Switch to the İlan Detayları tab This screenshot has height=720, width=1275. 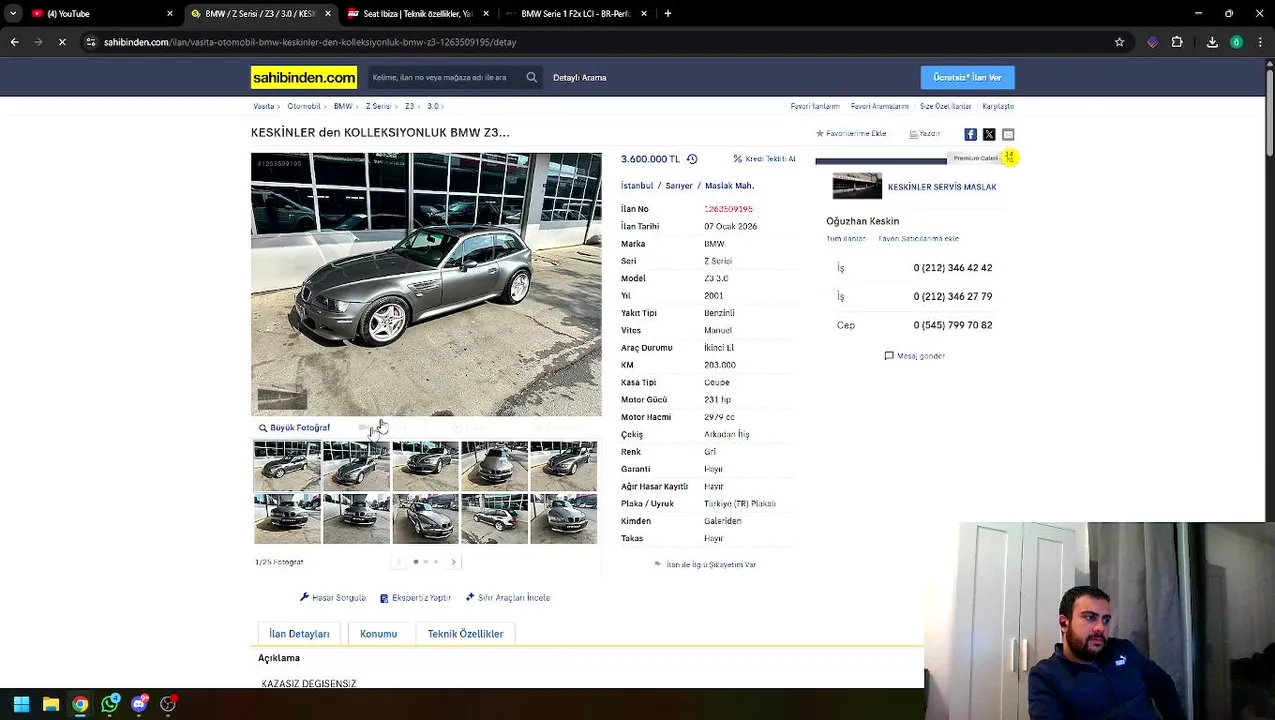299,634
